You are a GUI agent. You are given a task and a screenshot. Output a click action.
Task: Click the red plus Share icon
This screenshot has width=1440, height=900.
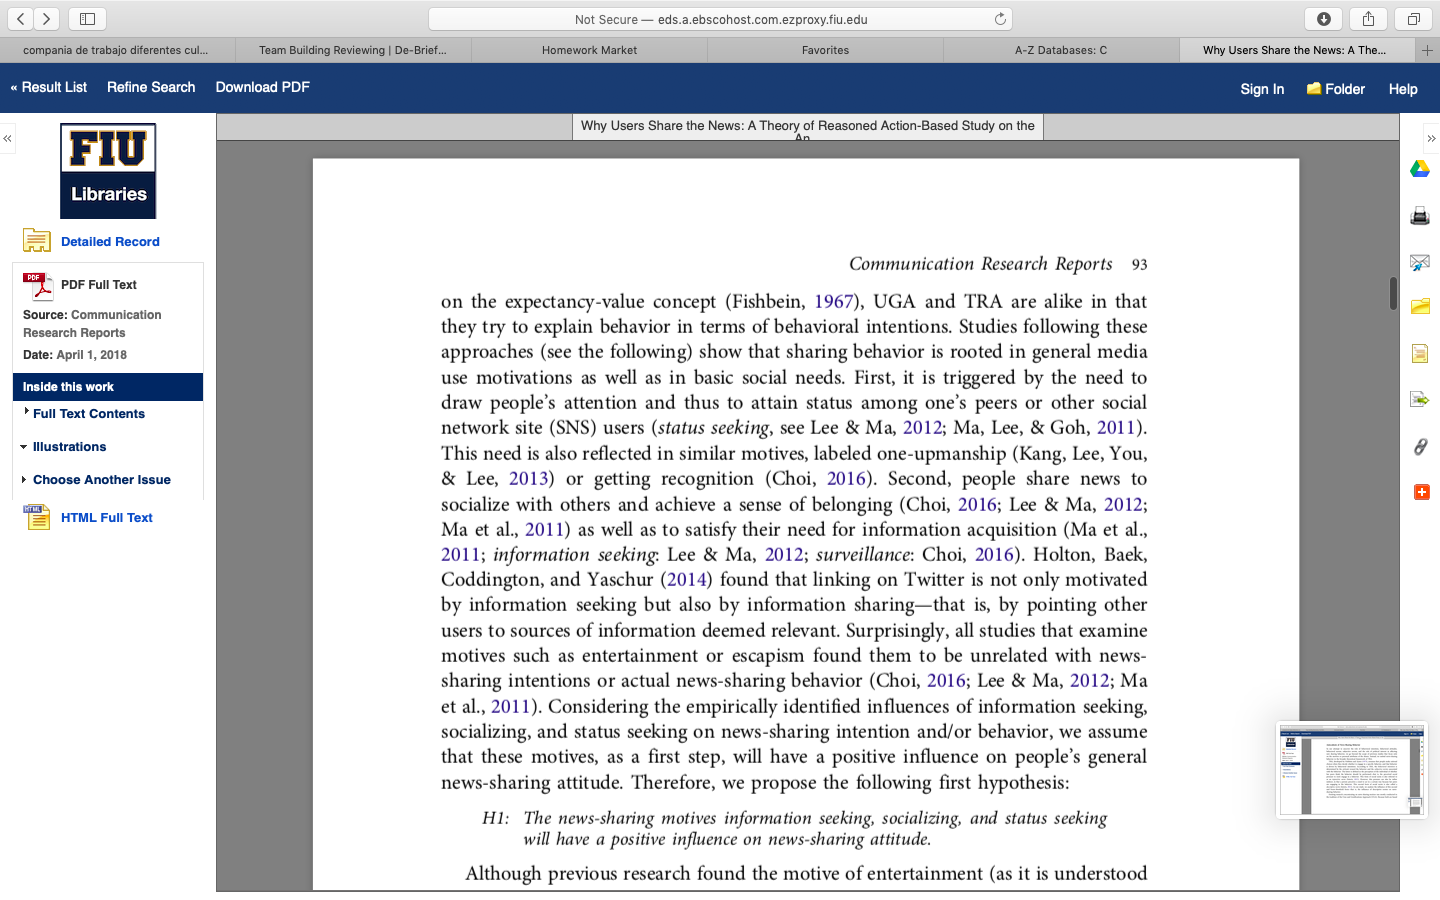[1421, 492]
